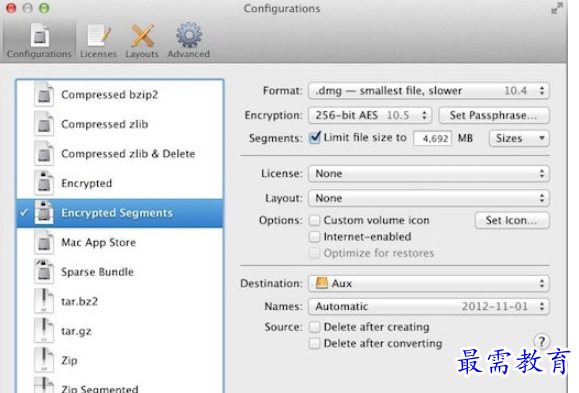Select the Sparse Bundle configuration
Screen dimensions: 579x393
pyautogui.click(x=120, y=271)
